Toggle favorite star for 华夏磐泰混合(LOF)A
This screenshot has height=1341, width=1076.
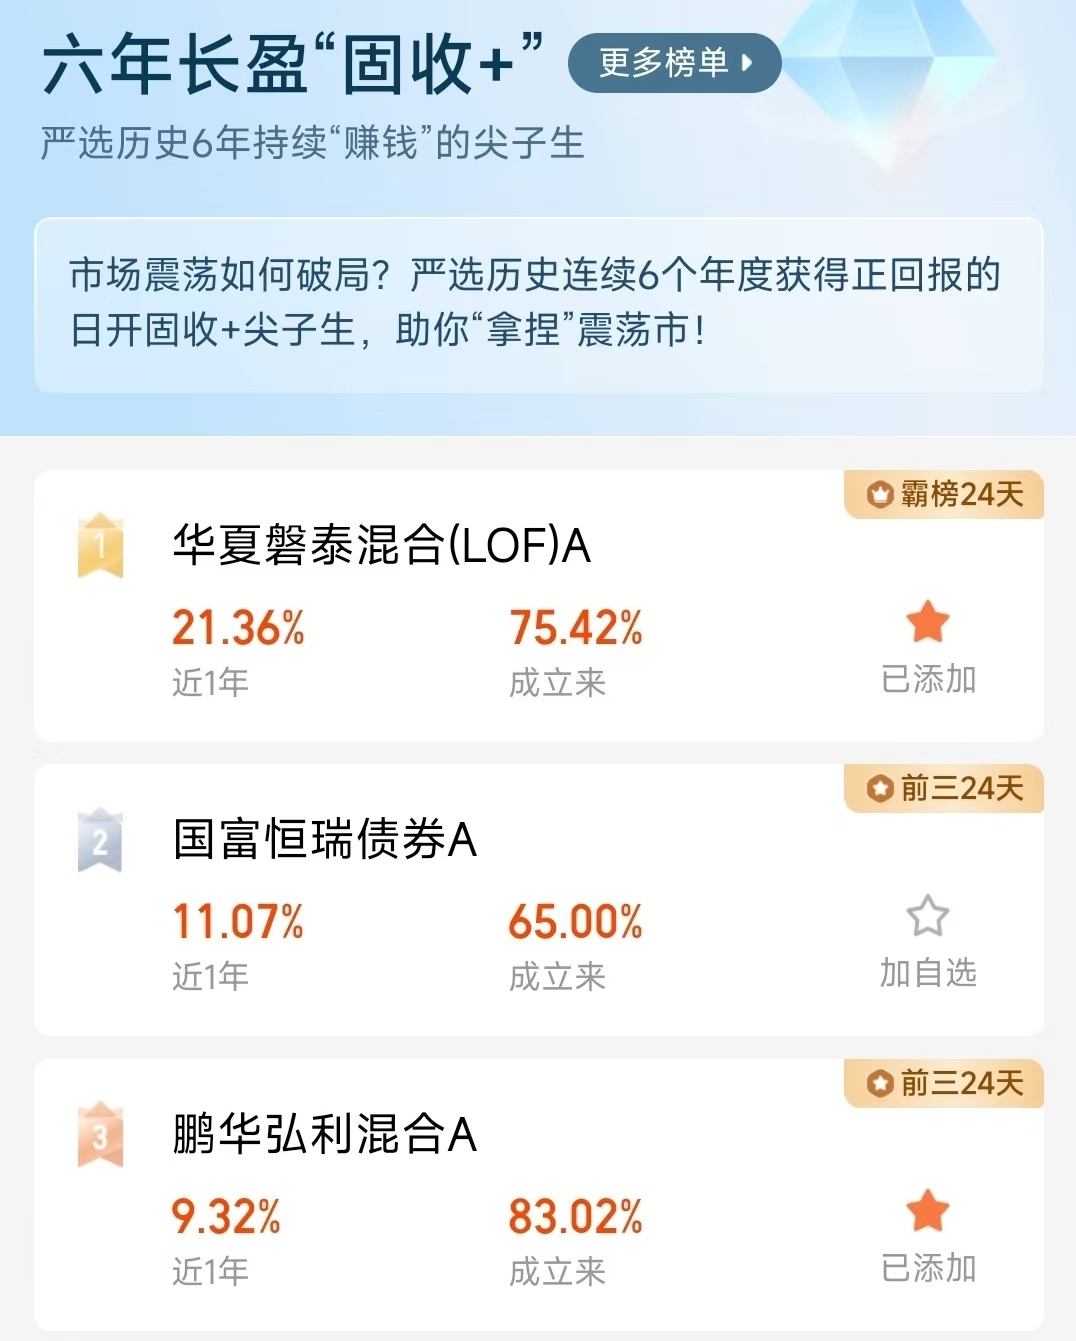[x=927, y=622]
